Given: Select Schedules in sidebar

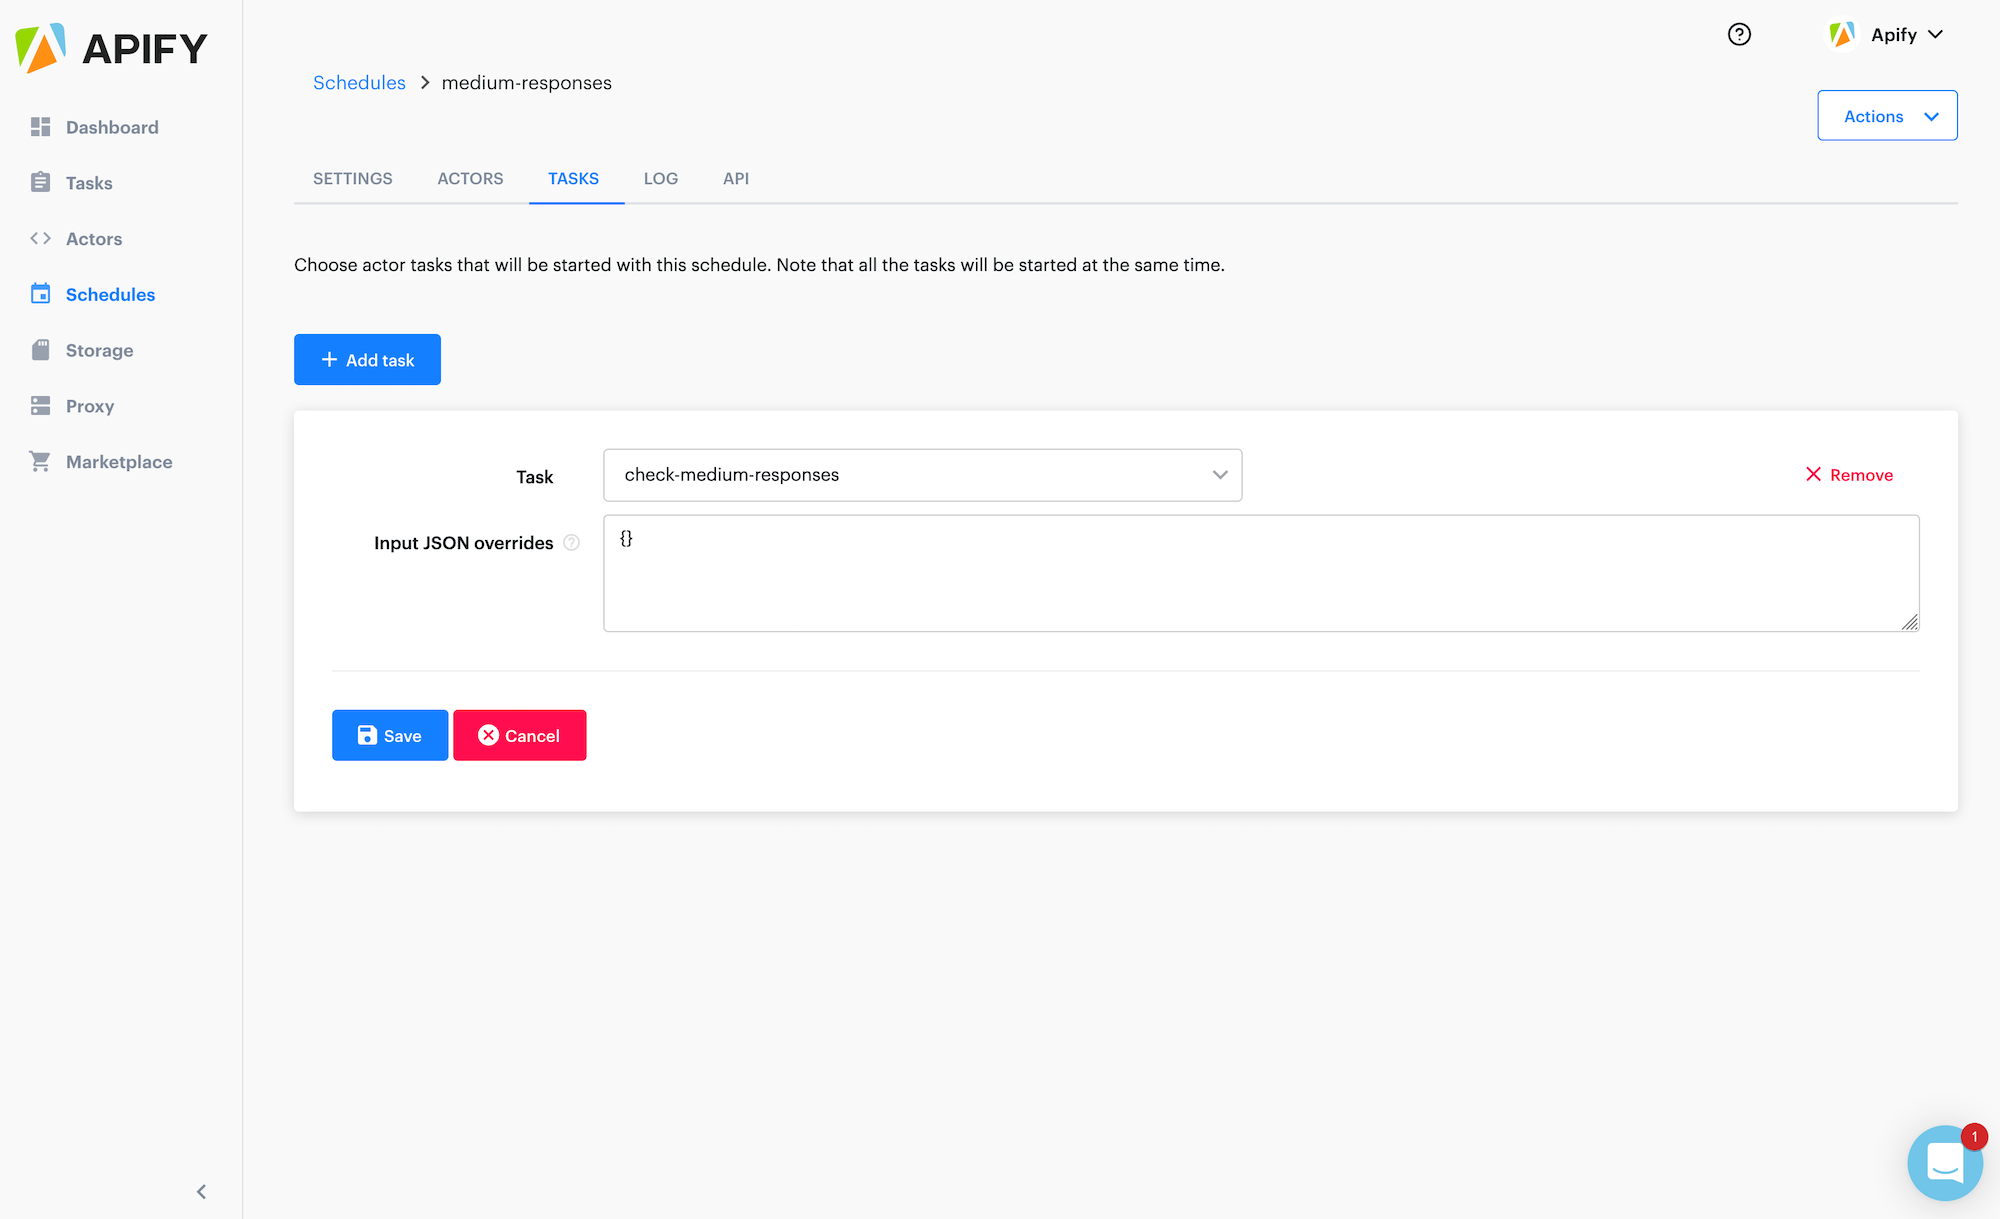Looking at the screenshot, I should click(x=110, y=295).
